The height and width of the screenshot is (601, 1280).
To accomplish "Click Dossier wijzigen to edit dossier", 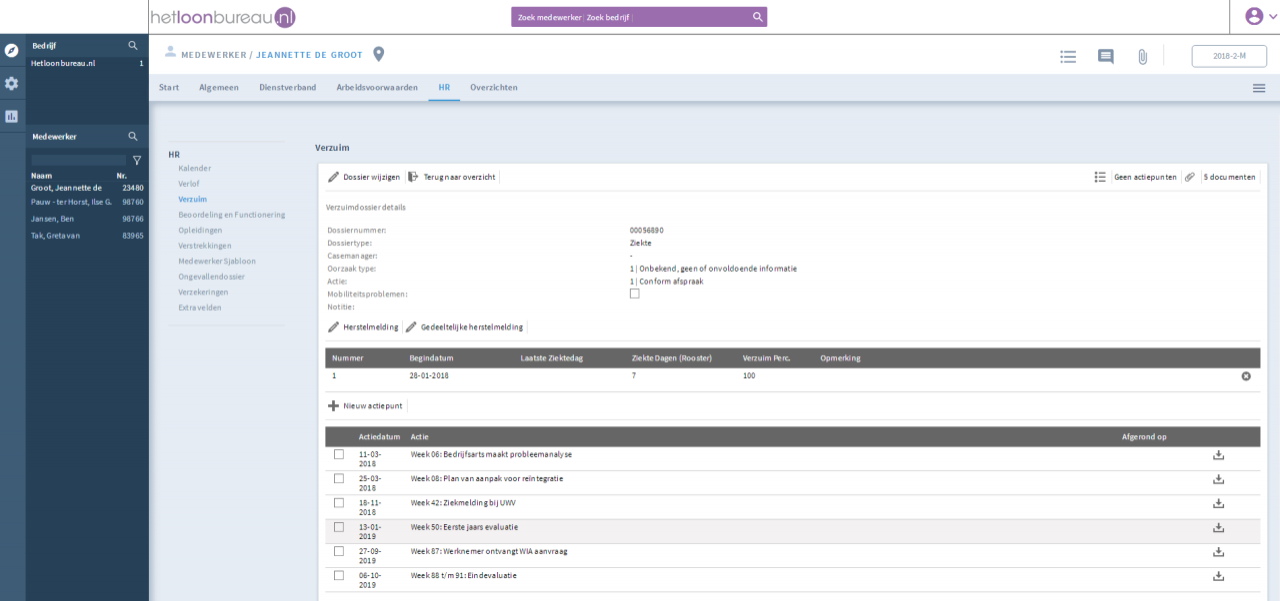I will (x=364, y=177).
